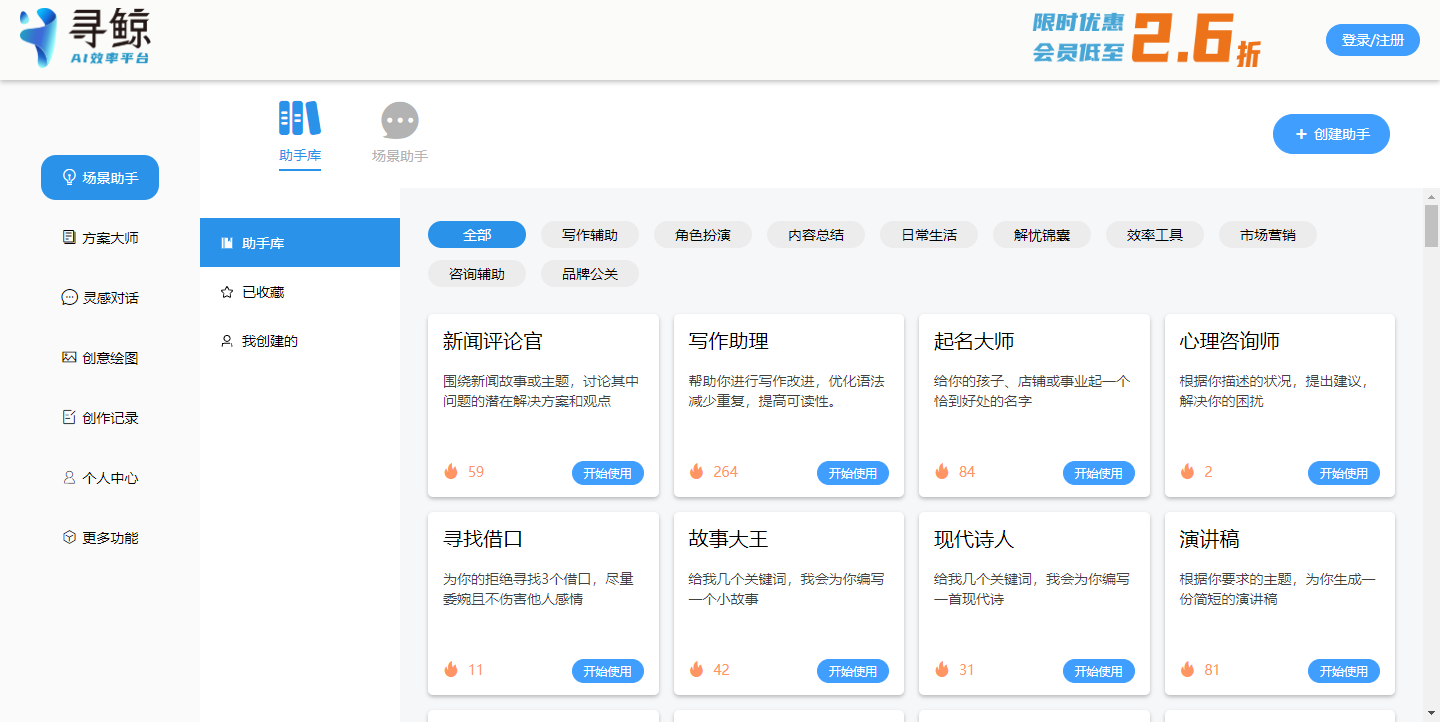Click the 创建助手 button
The width and height of the screenshot is (1440, 722).
(x=1331, y=134)
